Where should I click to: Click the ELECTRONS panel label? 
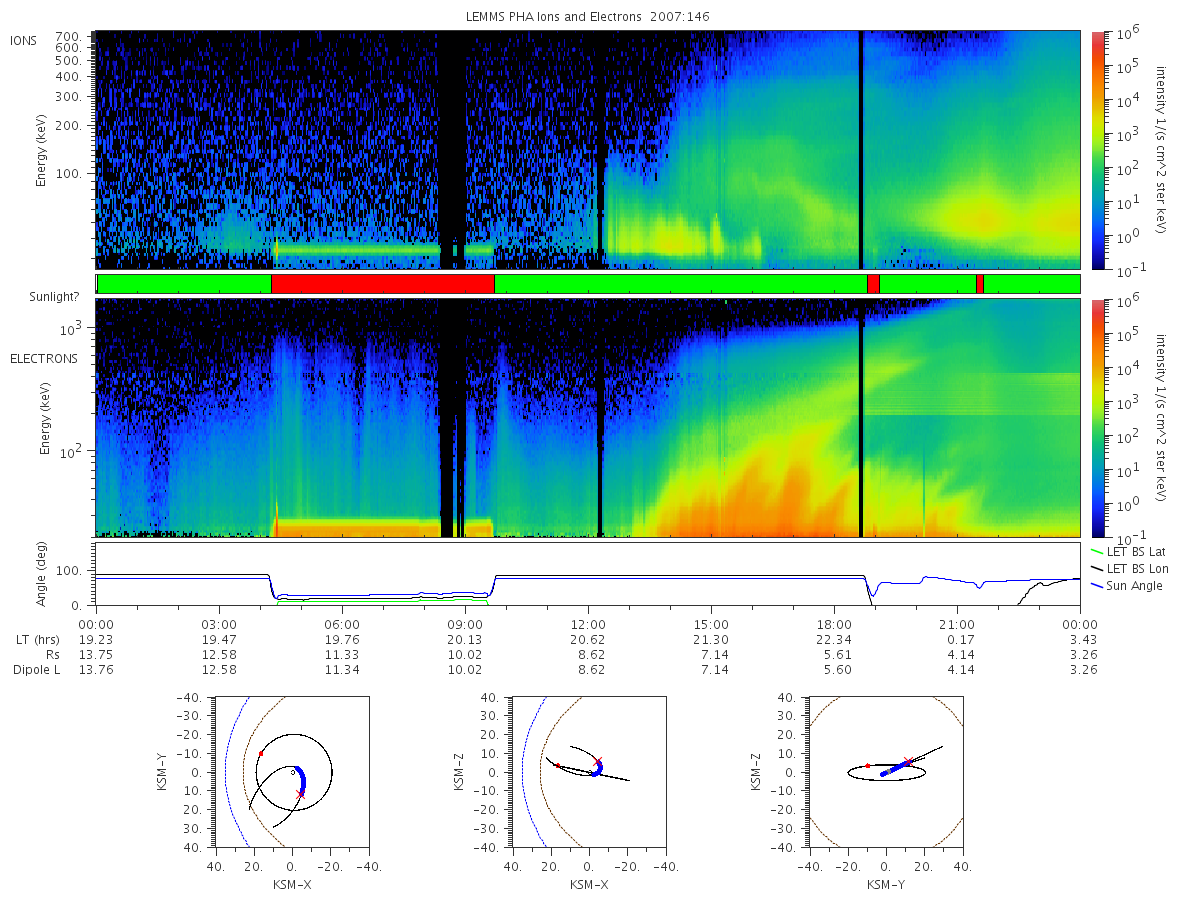point(42,358)
